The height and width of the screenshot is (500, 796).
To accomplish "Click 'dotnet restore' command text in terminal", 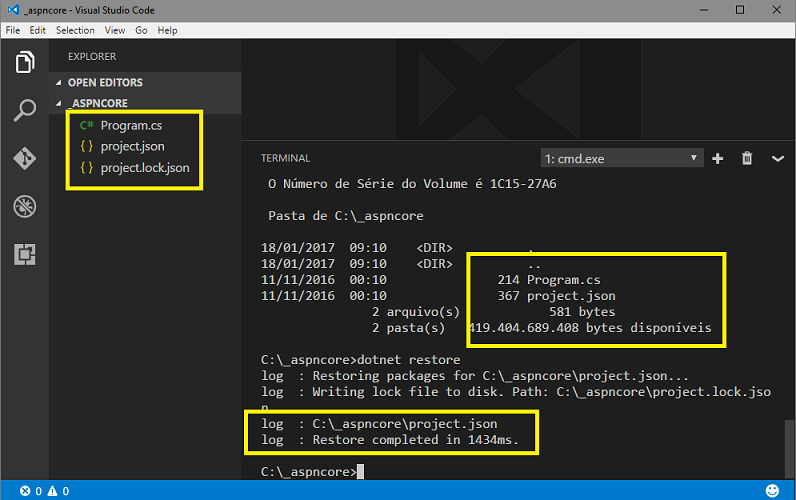I will 409,360.
